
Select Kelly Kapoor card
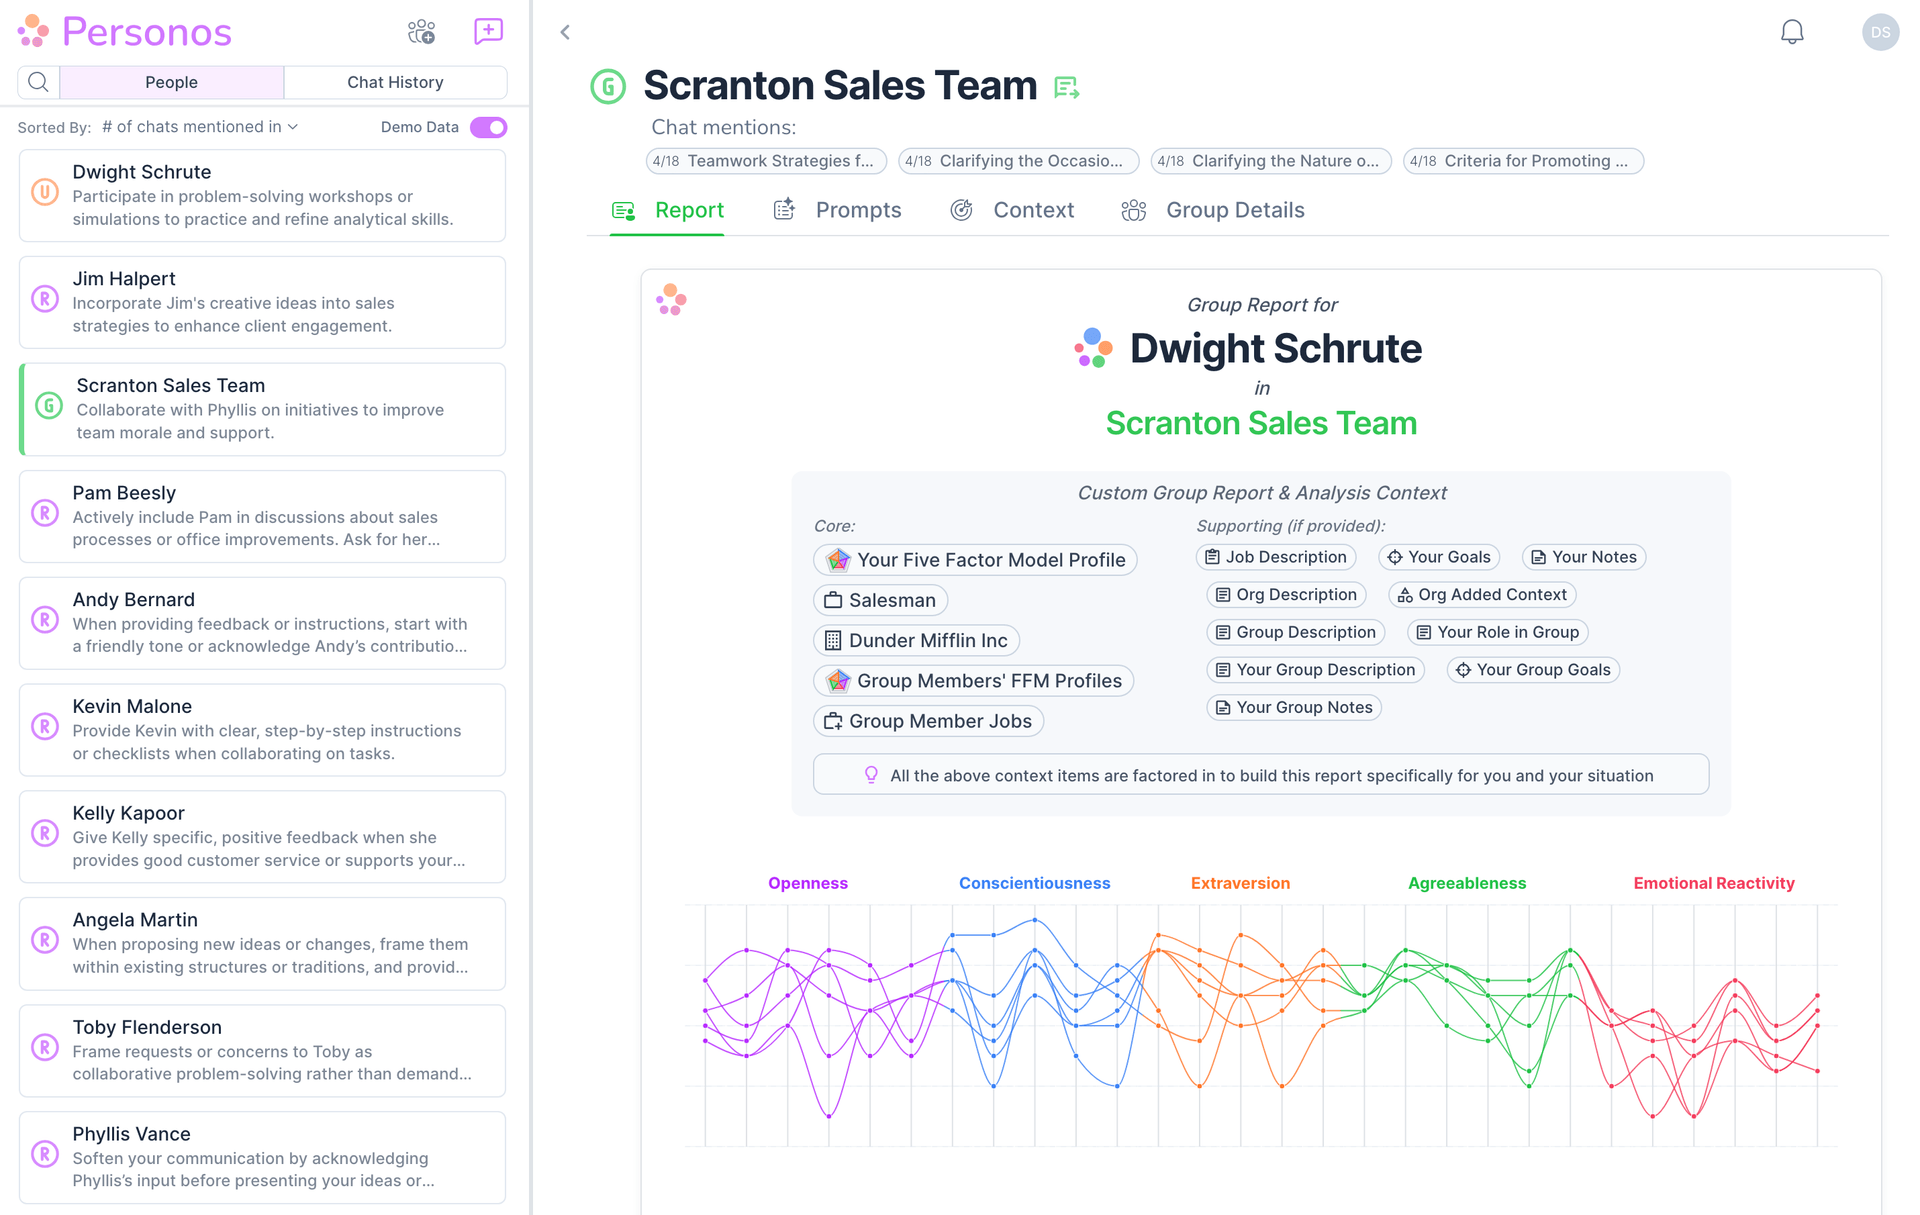pos(262,836)
